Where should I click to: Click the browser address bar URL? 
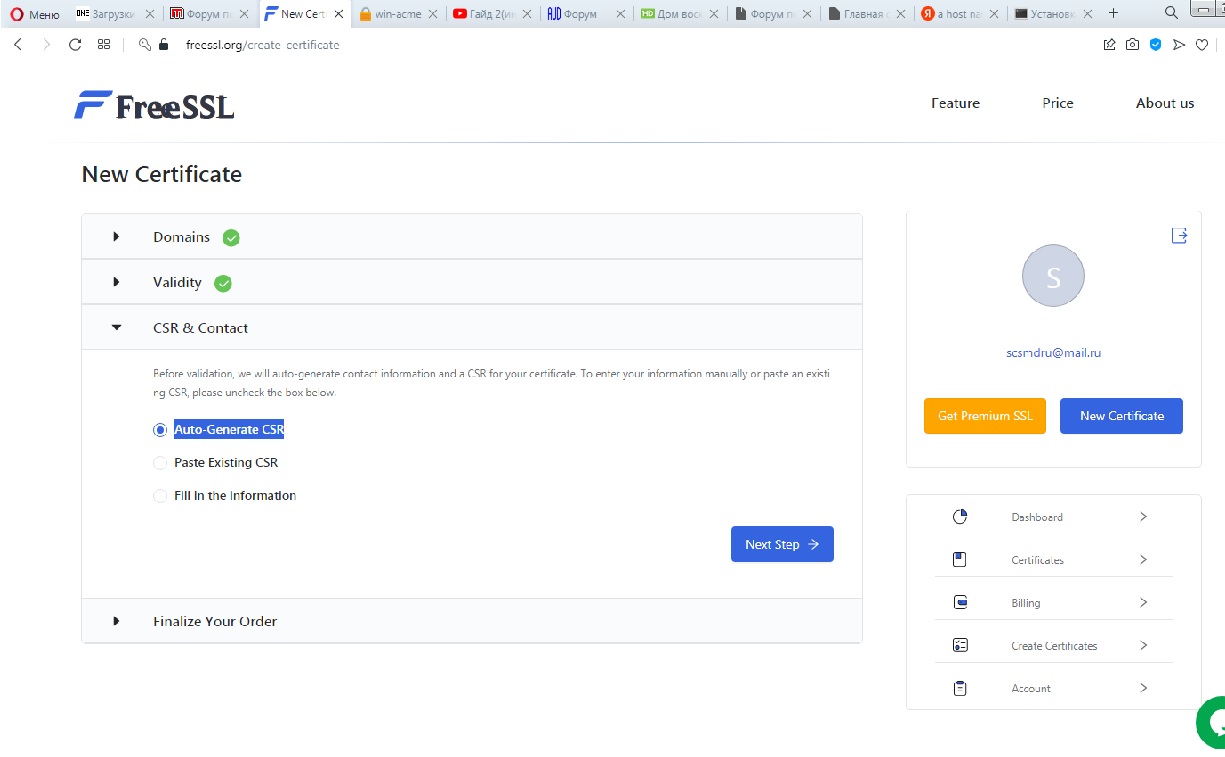262,45
